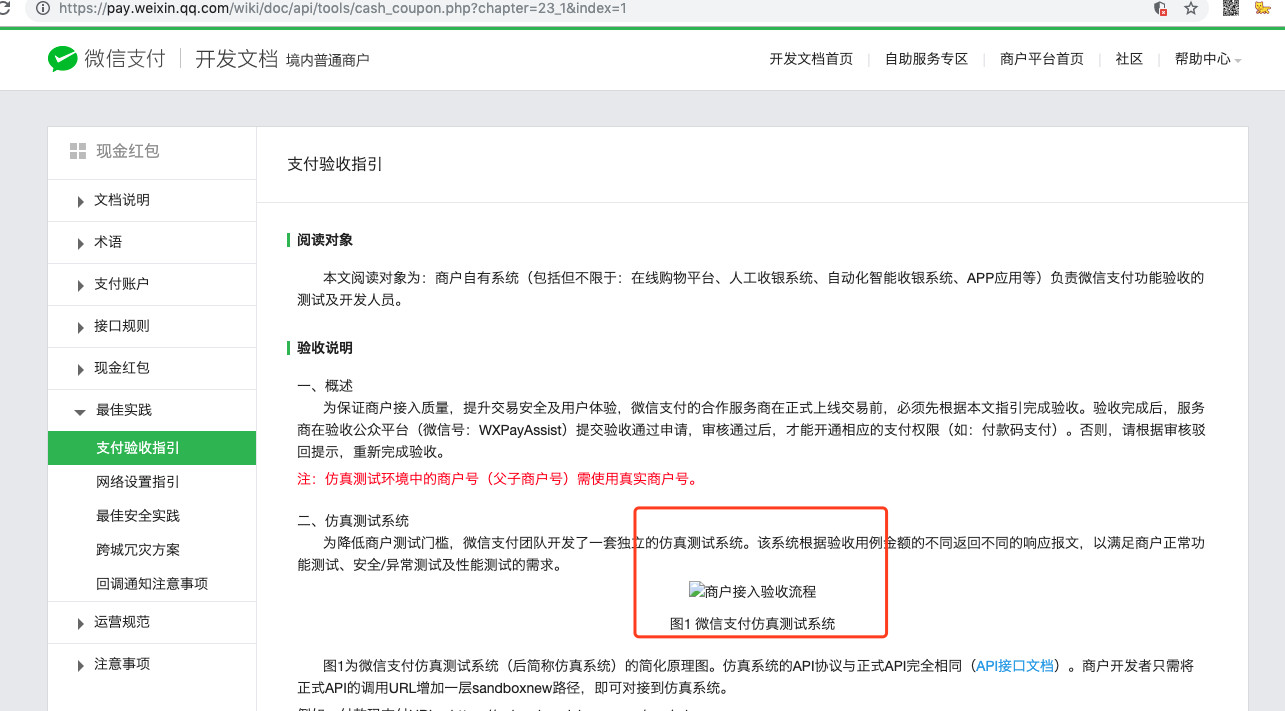
Task: Click the red note about 仿真测试环境 商户号
Action: [x=498, y=479]
